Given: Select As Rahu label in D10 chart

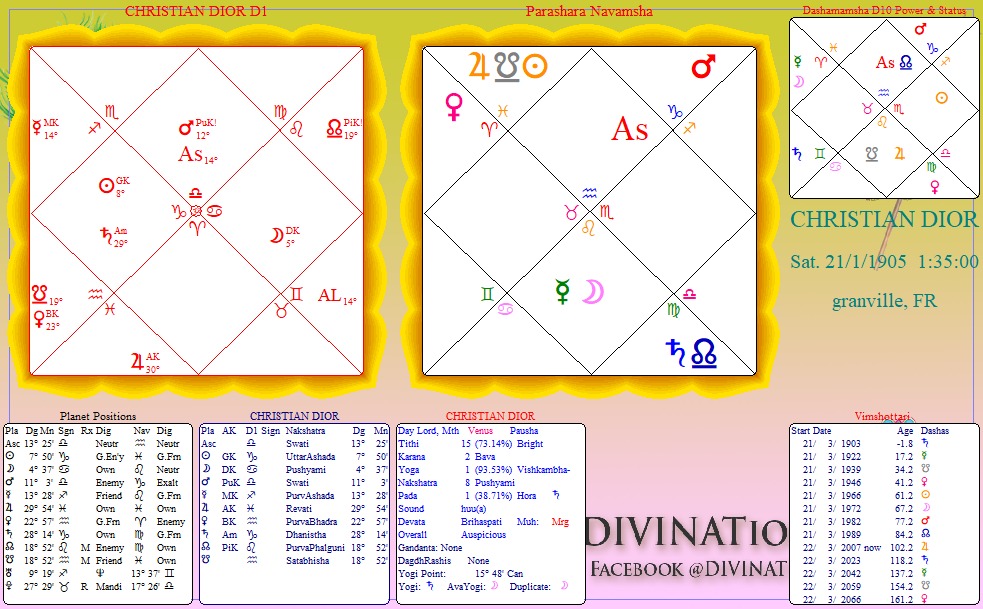Looking at the screenshot, I should click(894, 63).
